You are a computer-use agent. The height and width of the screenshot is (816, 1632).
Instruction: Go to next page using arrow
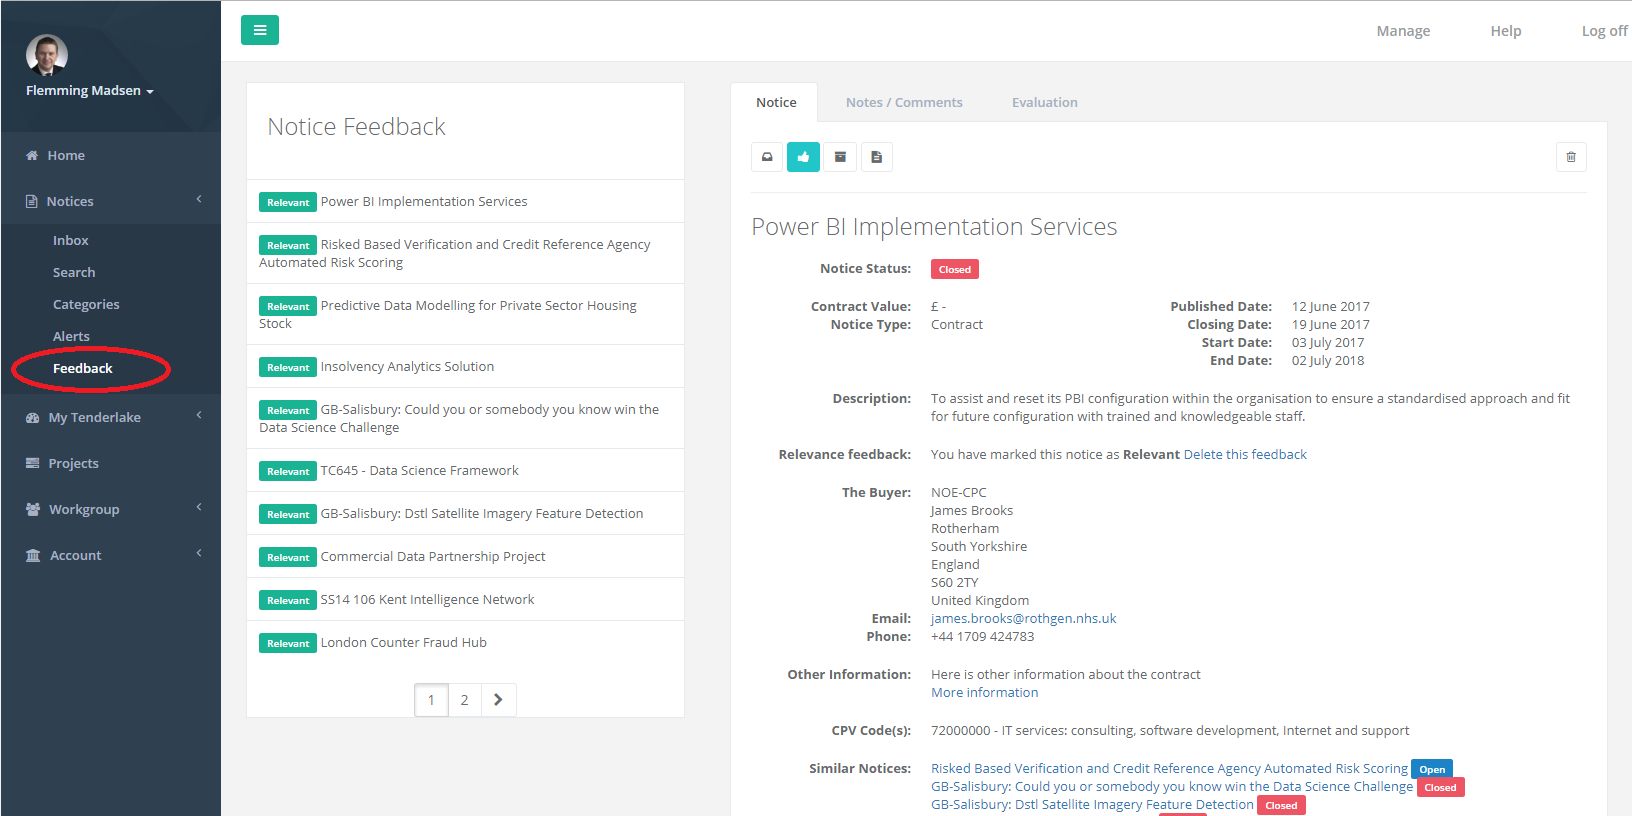(x=498, y=700)
